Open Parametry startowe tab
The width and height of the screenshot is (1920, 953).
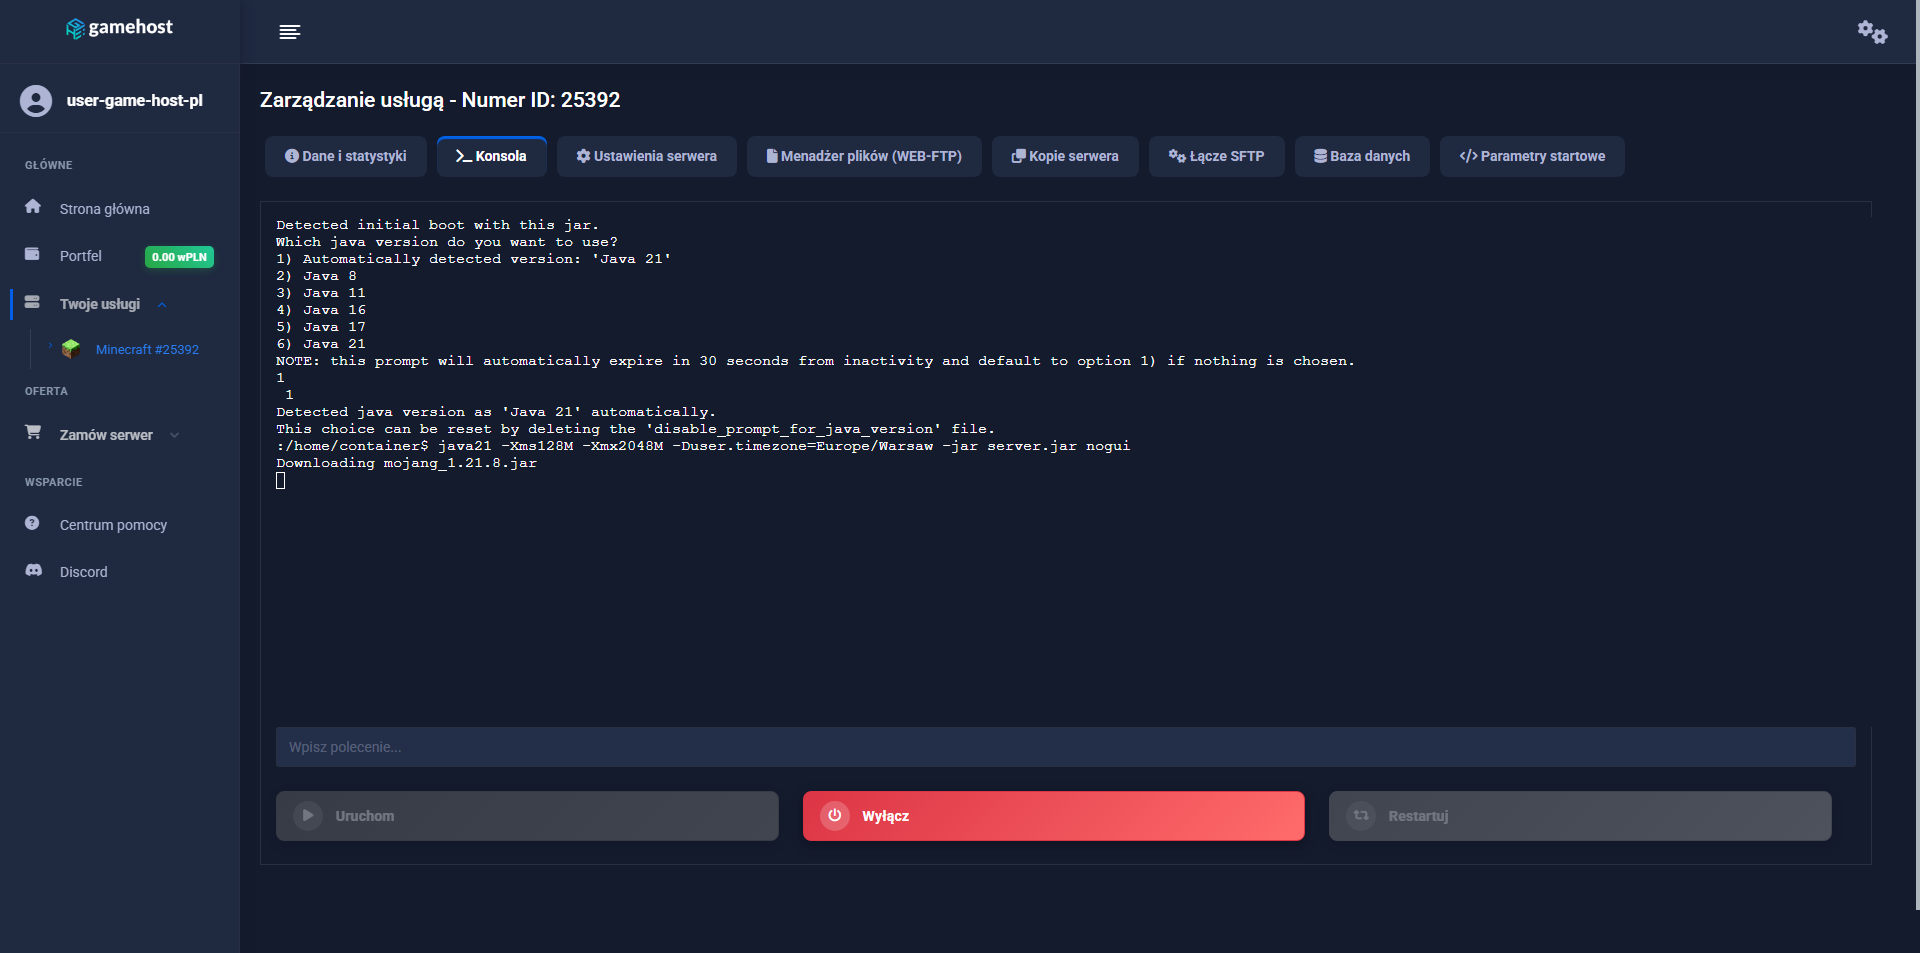1532,157
